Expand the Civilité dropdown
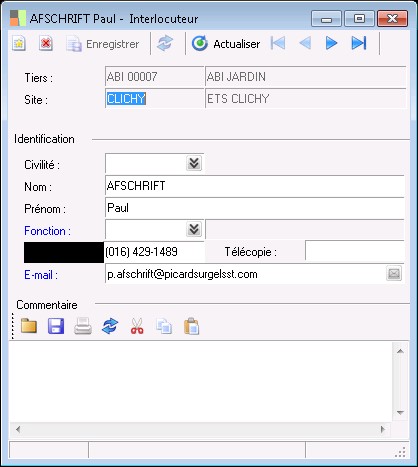Viewport: 418px width, 467px height. pos(194,163)
